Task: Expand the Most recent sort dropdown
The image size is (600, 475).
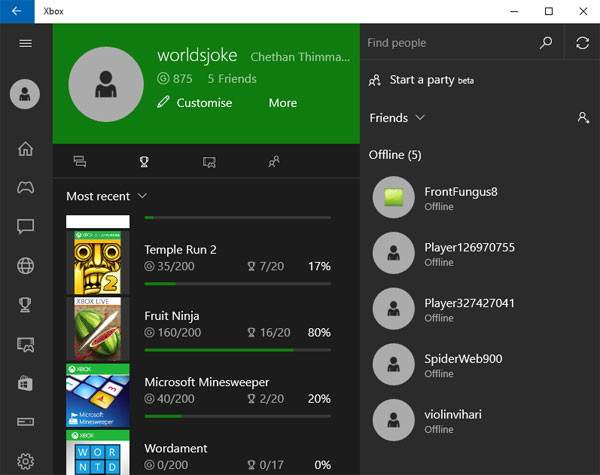Action: [106, 196]
